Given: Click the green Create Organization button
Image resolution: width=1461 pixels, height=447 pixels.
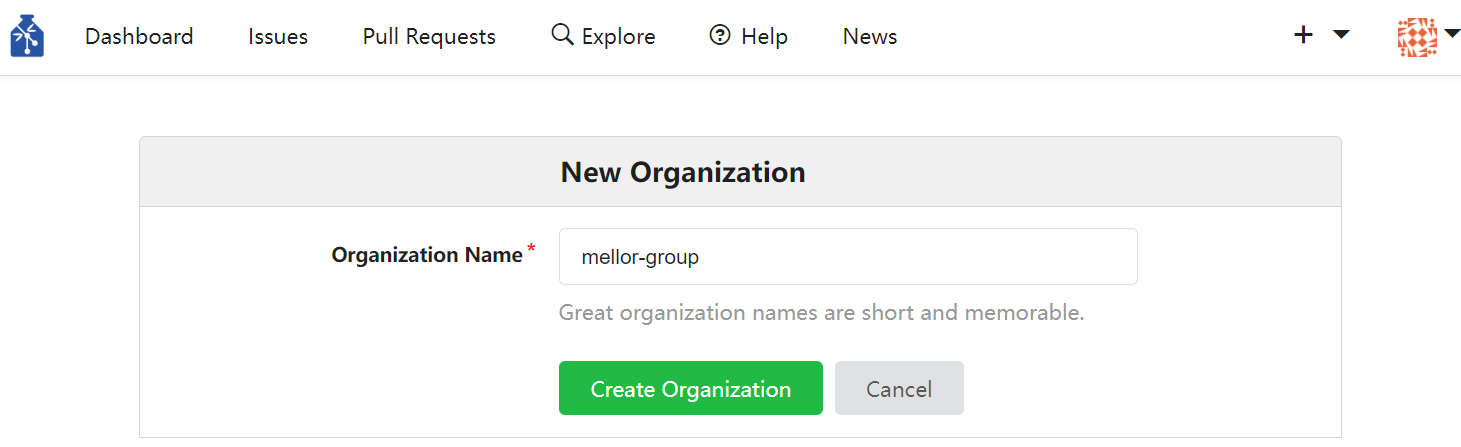Looking at the screenshot, I should click(691, 388).
